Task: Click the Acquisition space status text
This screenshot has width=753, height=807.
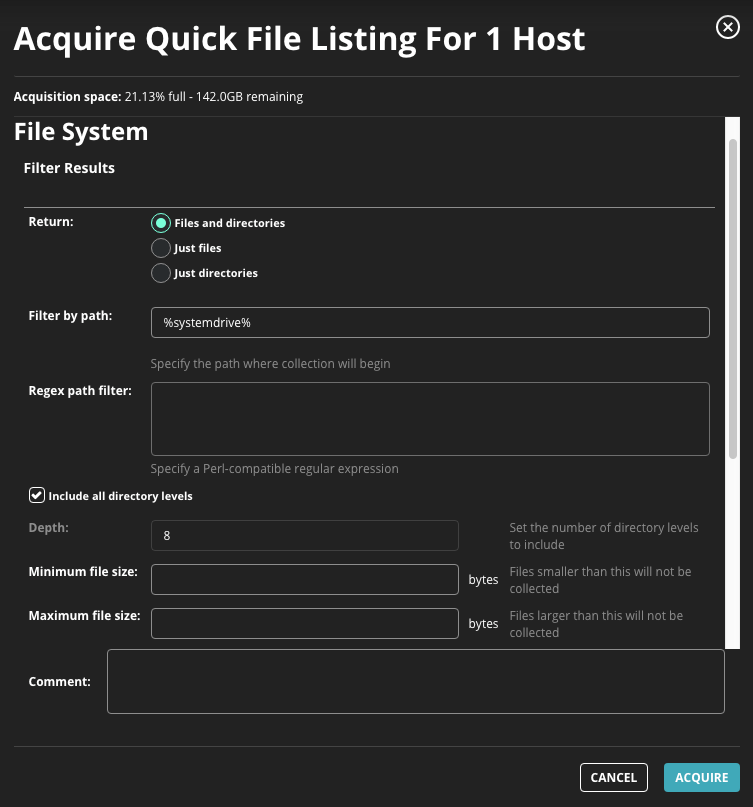Action: tap(158, 97)
